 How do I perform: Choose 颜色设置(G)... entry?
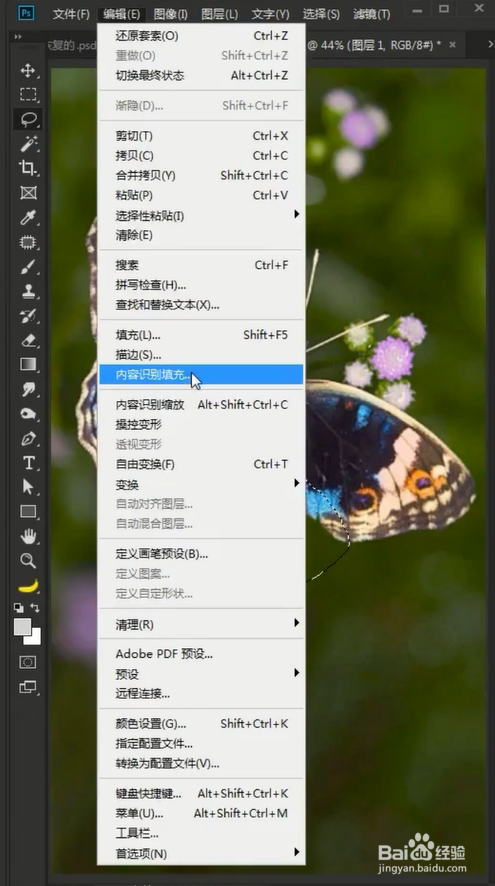(x=201, y=723)
